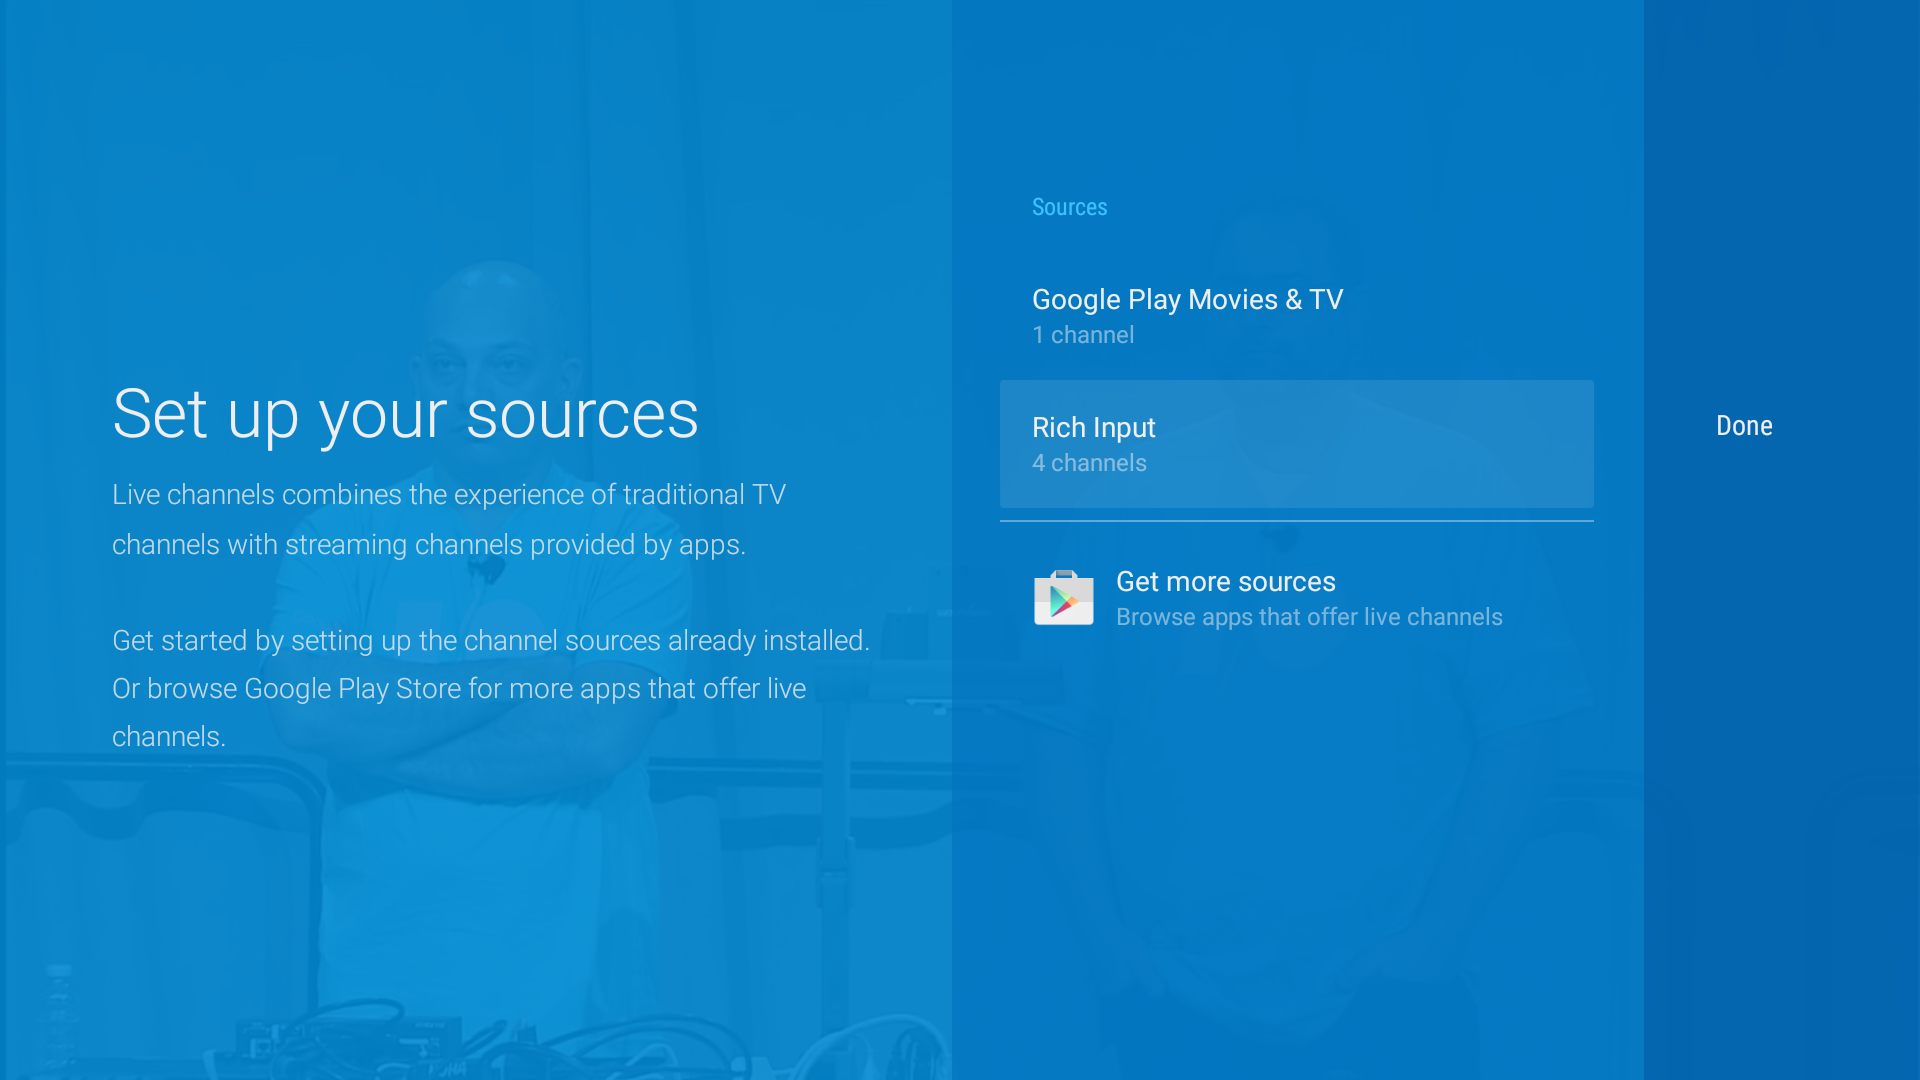Click the '1 channel' subtitle text

(x=1083, y=335)
